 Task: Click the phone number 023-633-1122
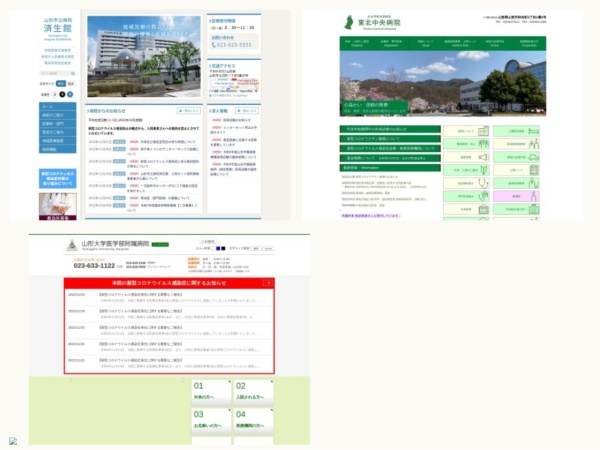click(94, 266)
